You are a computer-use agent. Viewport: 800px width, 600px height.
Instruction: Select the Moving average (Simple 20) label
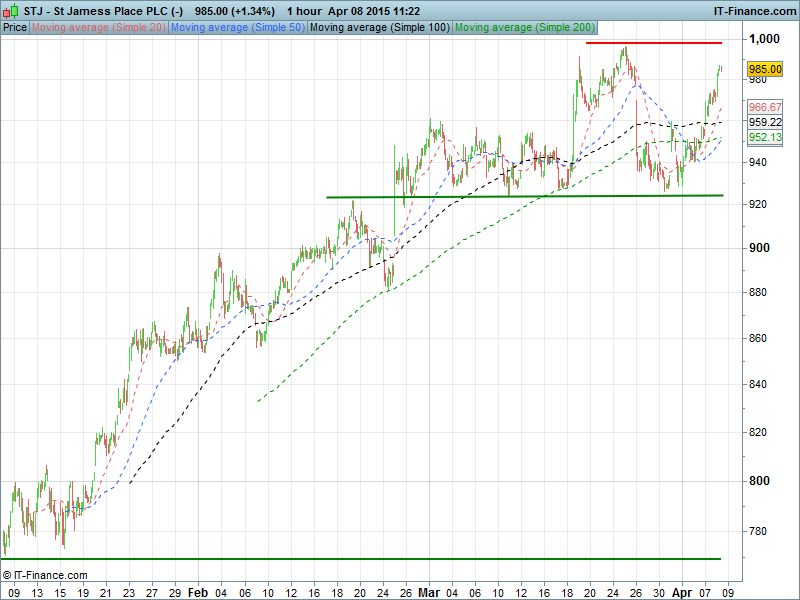(x=98, y=27)
